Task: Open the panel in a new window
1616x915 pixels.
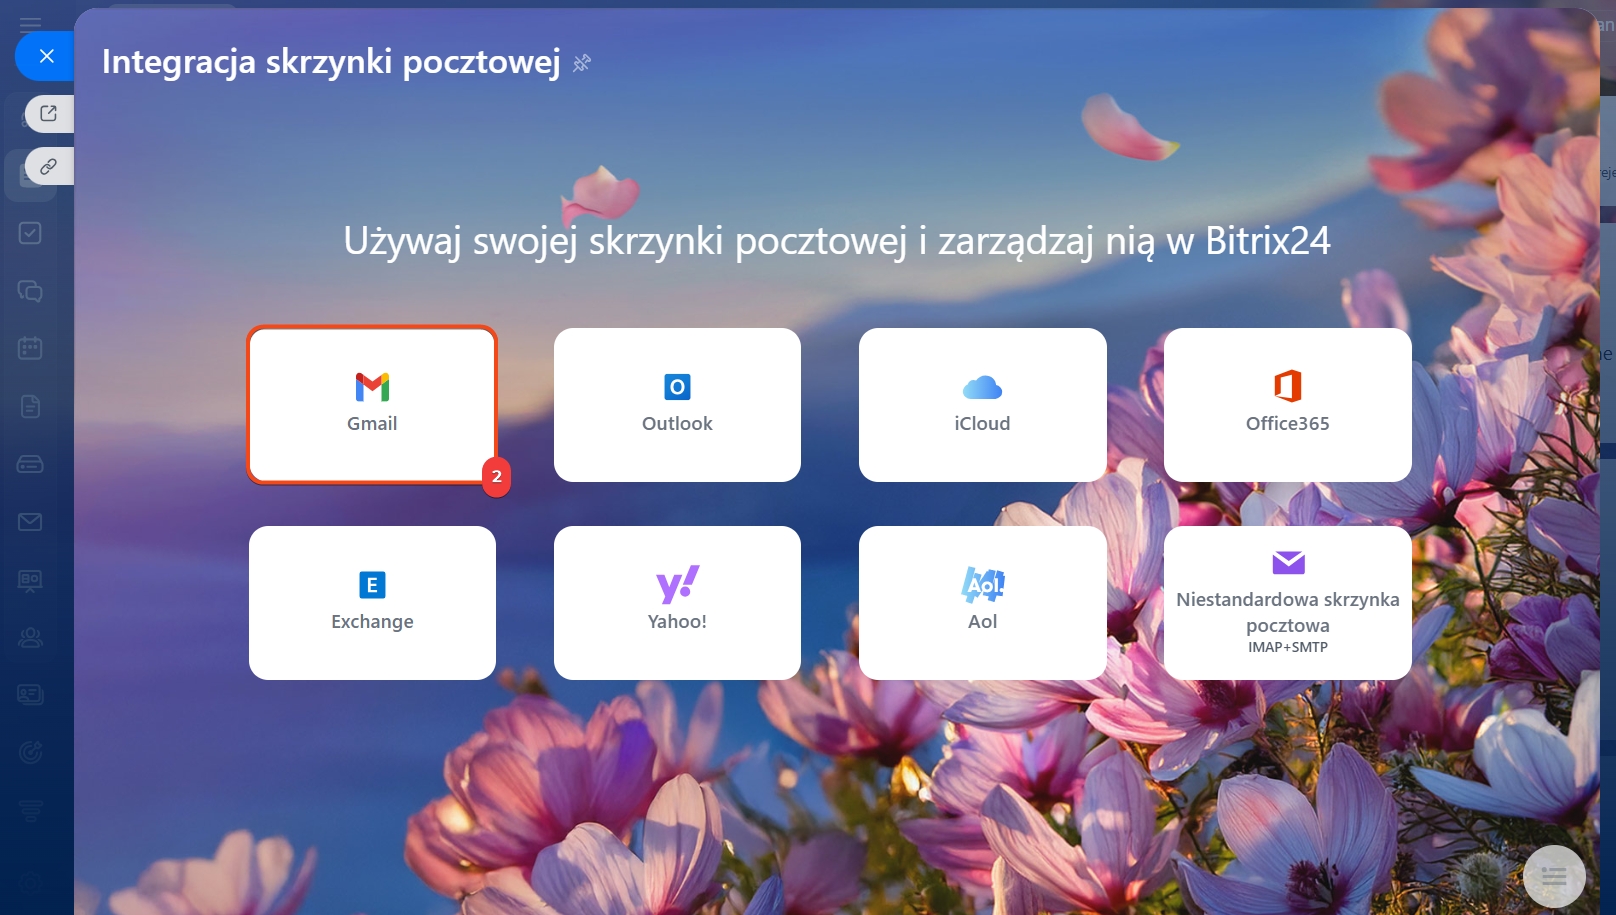Action: pos(49,113)
